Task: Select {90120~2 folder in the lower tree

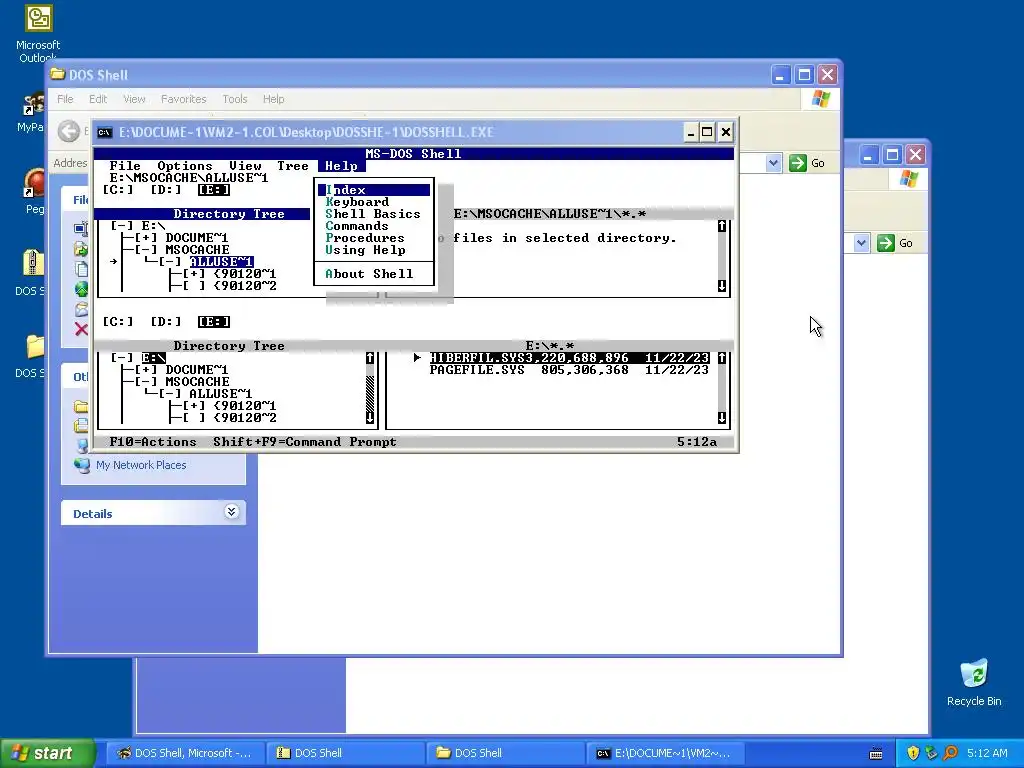Action: [x=245, y=418]
